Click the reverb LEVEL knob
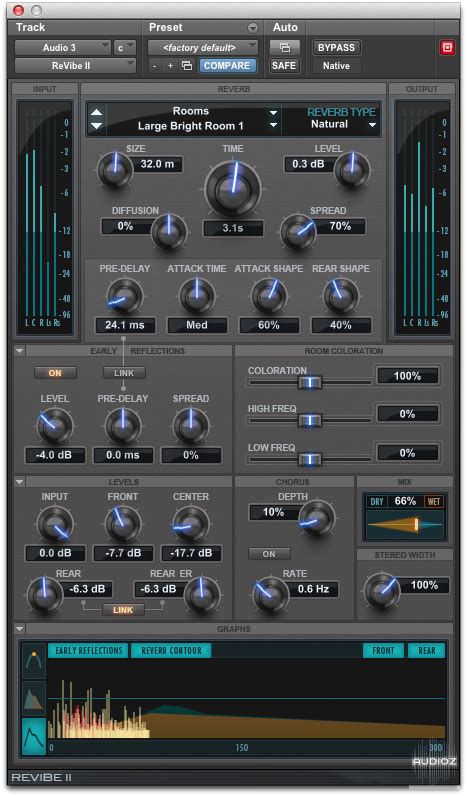 tap(351, 170)
